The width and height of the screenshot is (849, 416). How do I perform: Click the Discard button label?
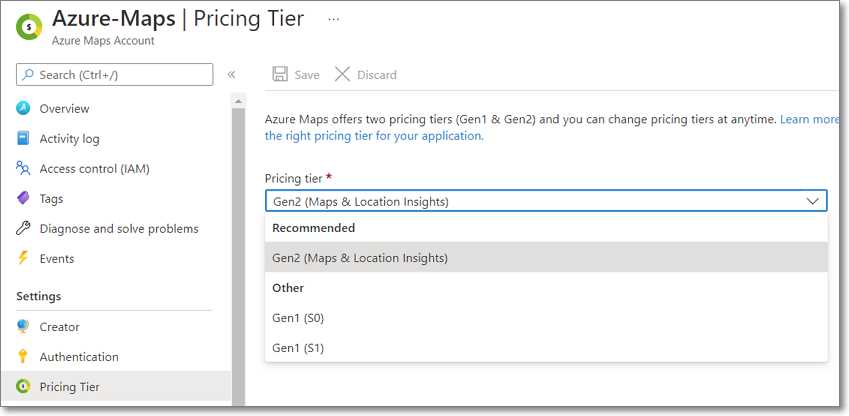click(x=377, y=75)
